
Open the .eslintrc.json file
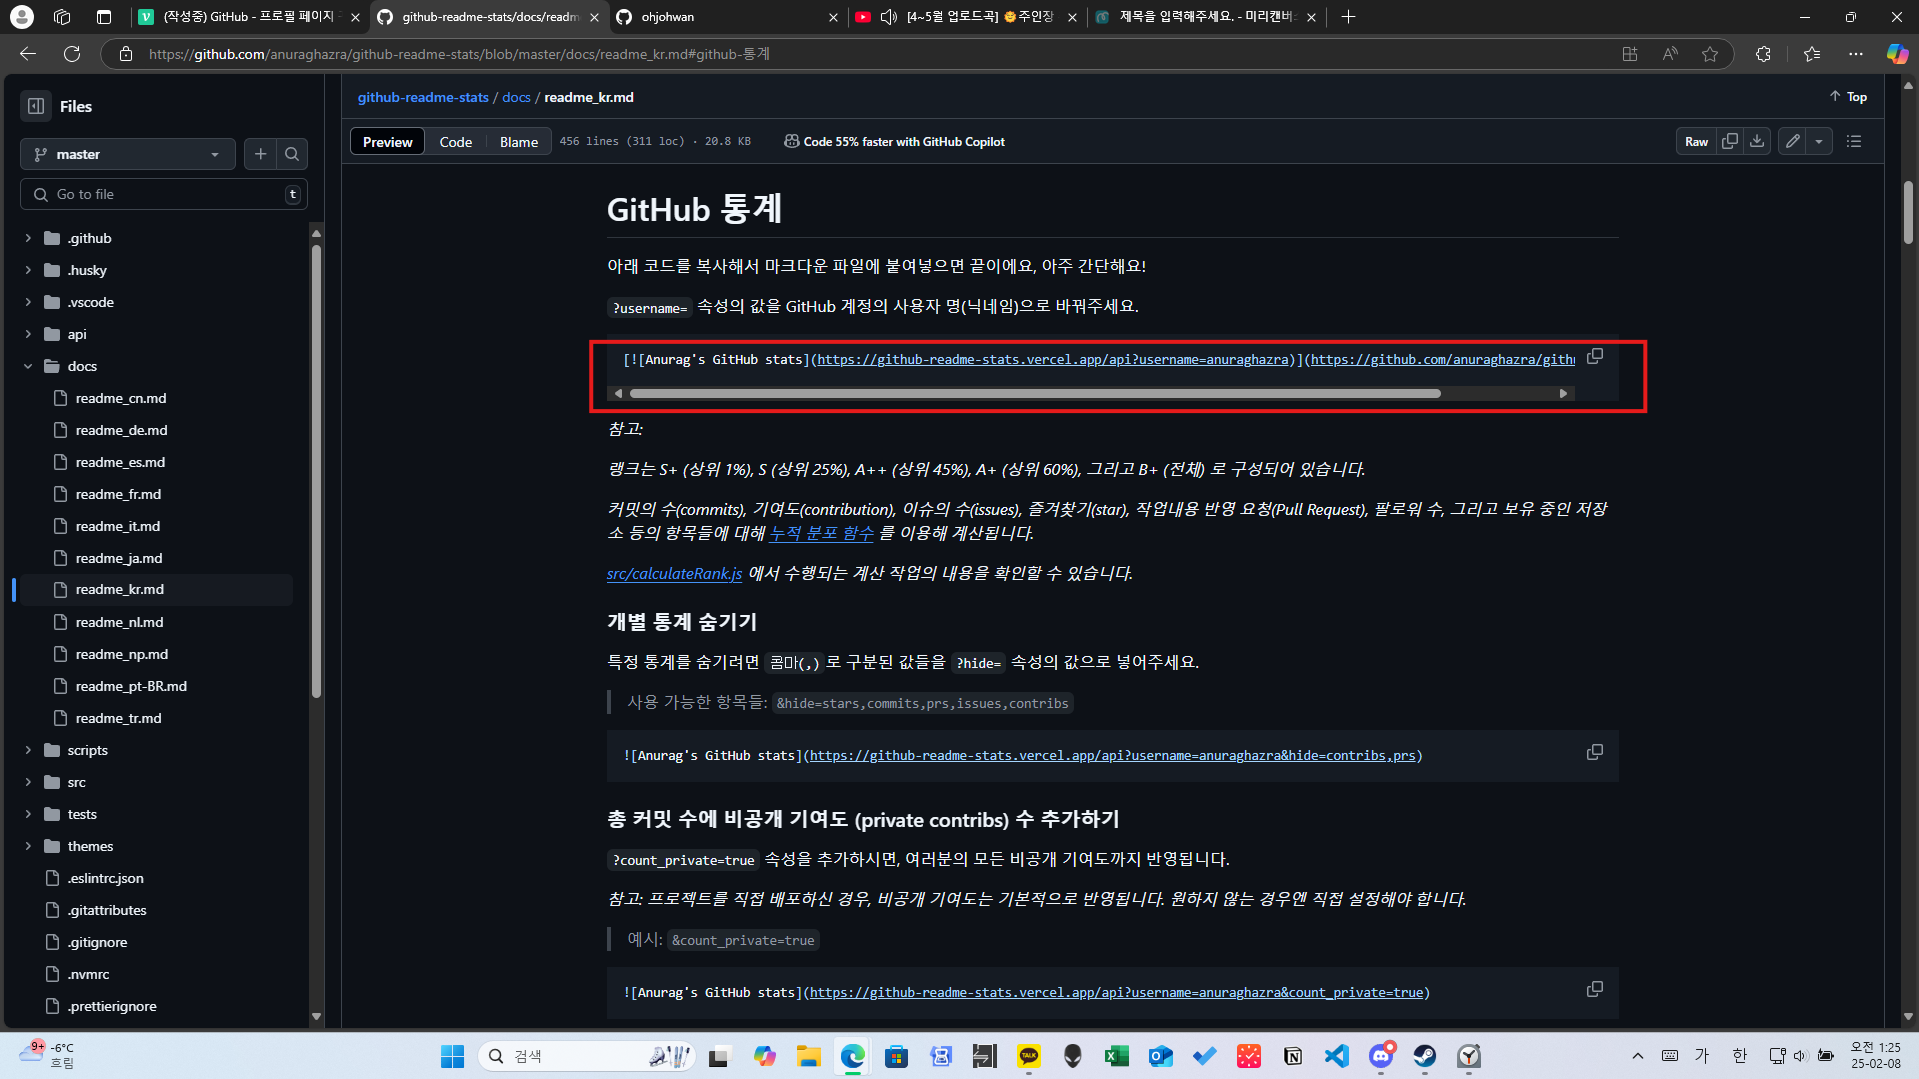[x=105, y=878]
